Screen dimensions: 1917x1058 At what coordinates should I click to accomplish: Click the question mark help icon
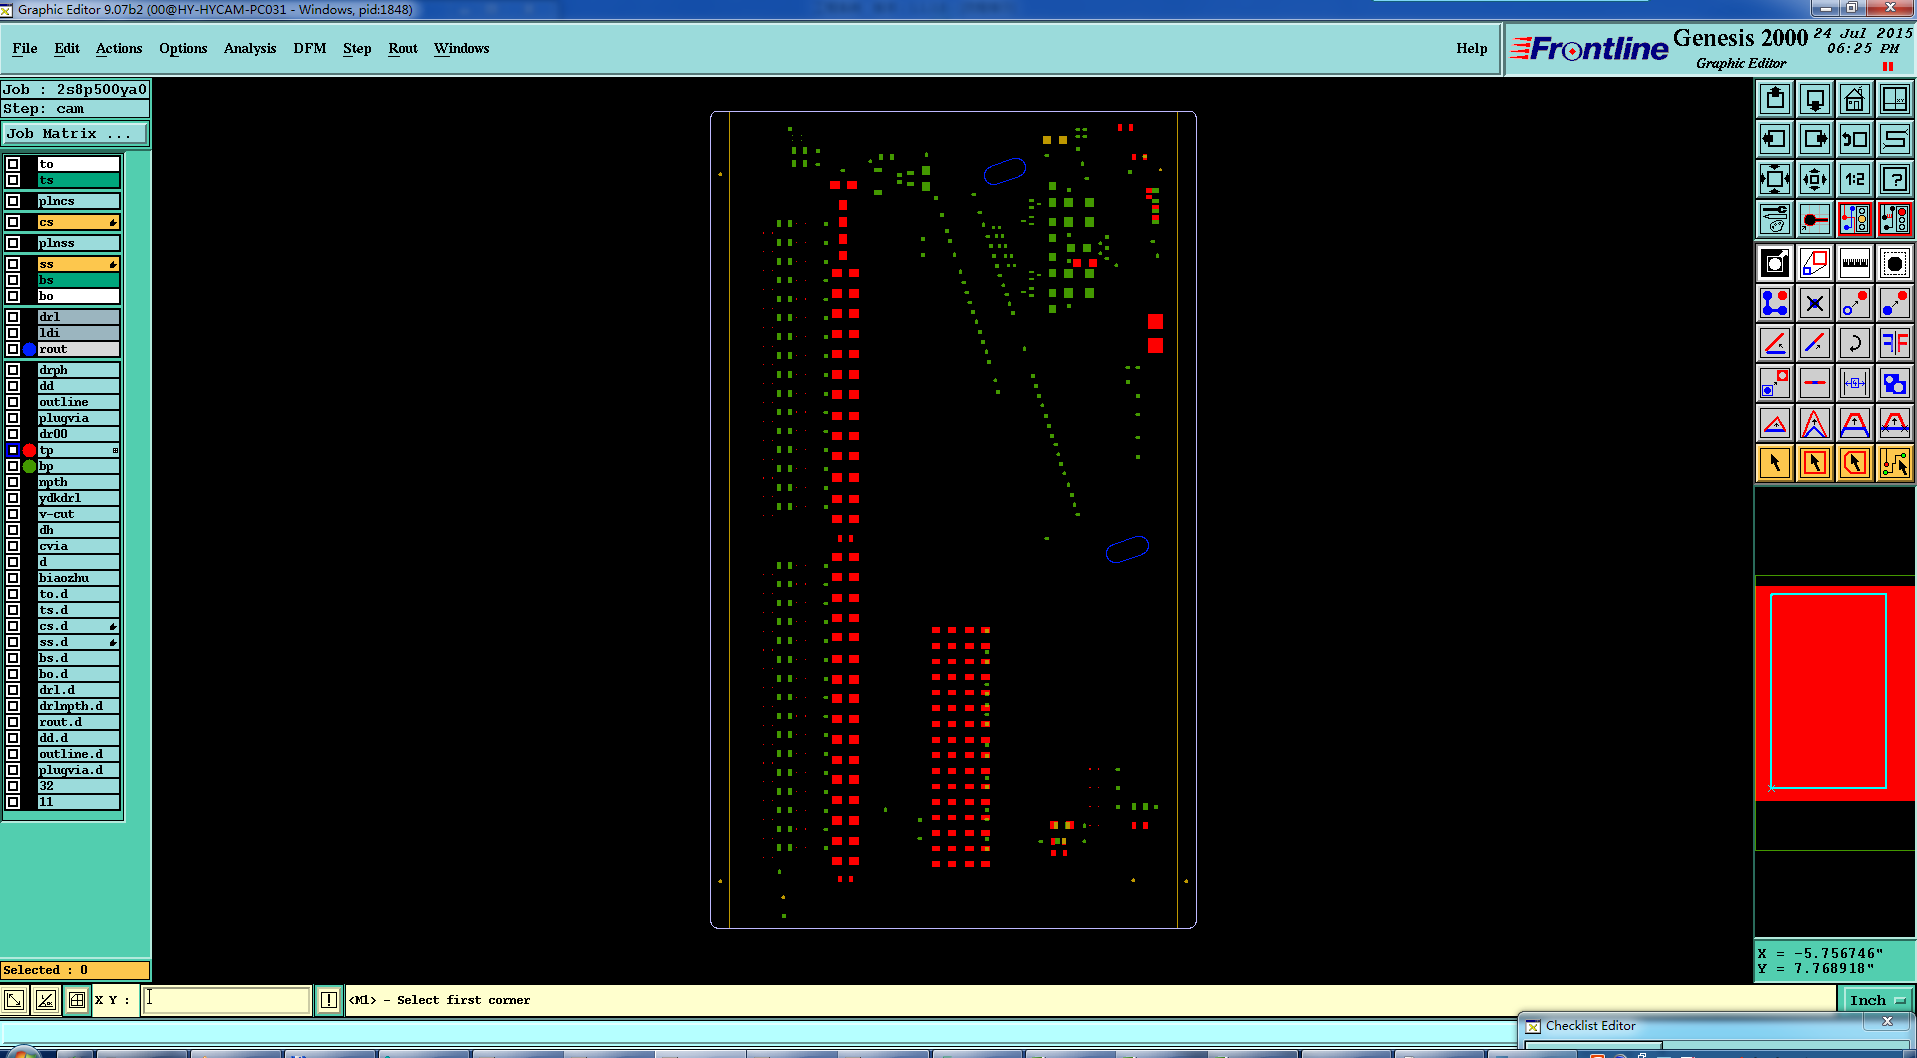[1895, 179]
